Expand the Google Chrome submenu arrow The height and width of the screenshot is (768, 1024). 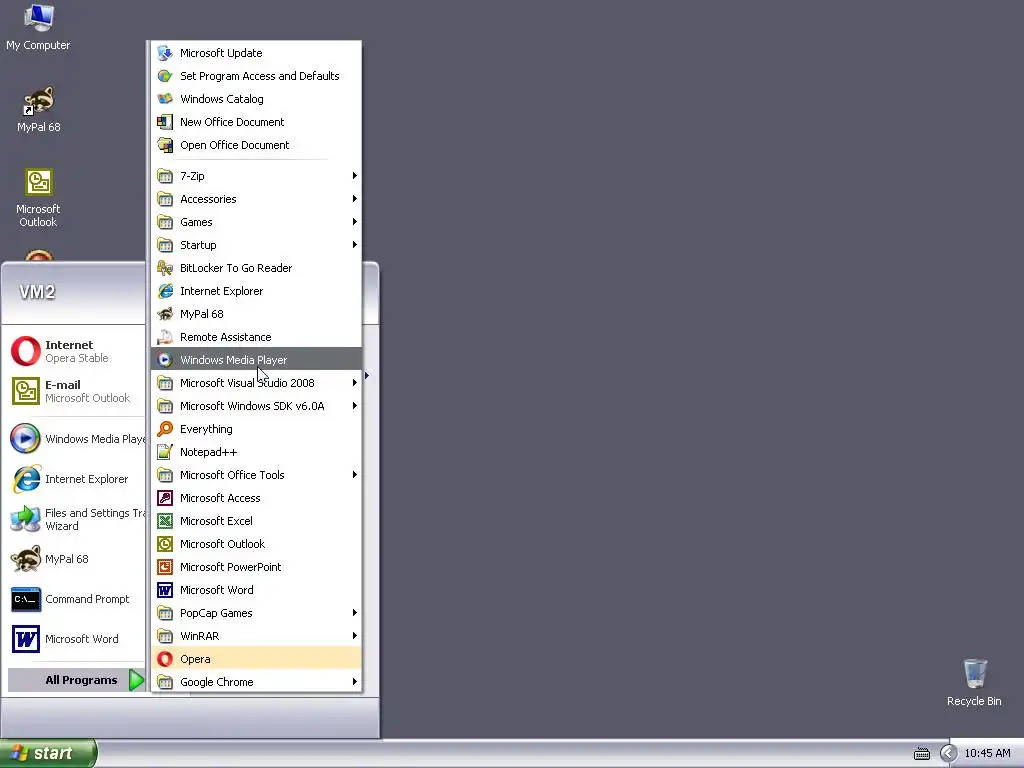(x=355, y=682)
